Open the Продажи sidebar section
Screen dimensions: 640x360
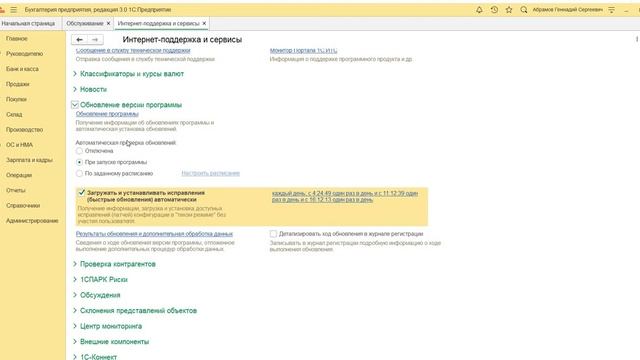(18, 84)
